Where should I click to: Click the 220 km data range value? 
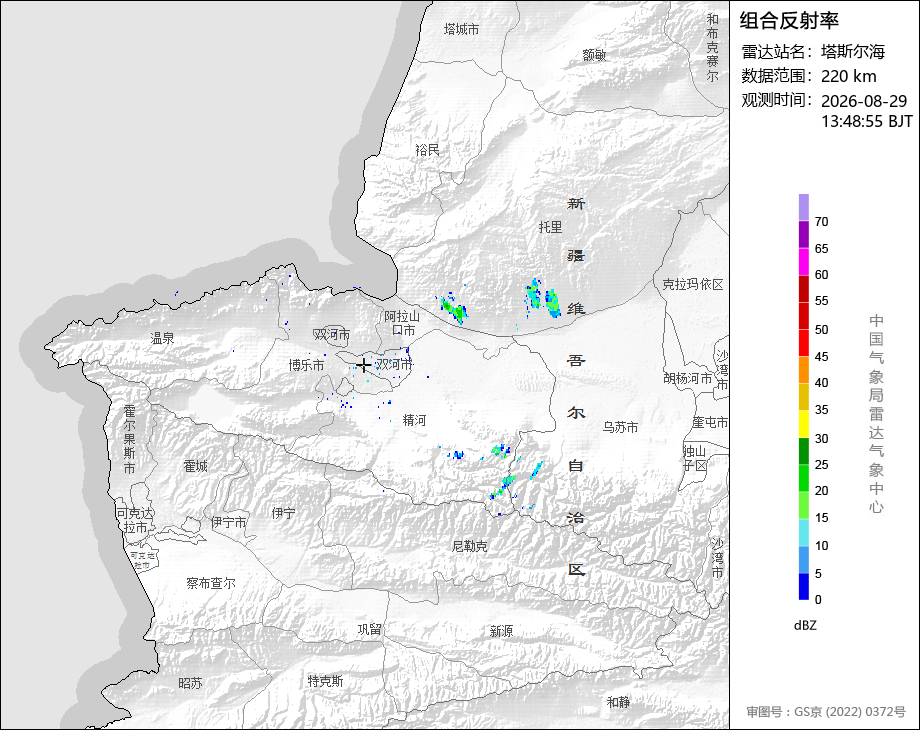(848, 76)
